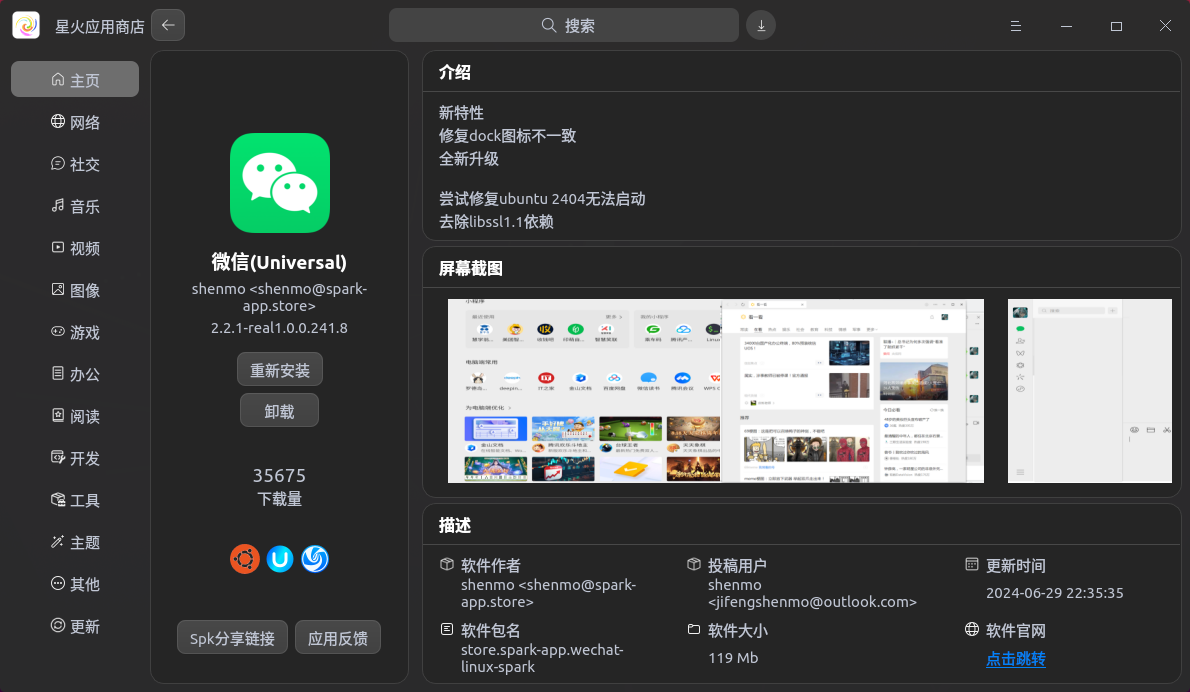Click the 投稿用户 box icon

coord(694,565)
